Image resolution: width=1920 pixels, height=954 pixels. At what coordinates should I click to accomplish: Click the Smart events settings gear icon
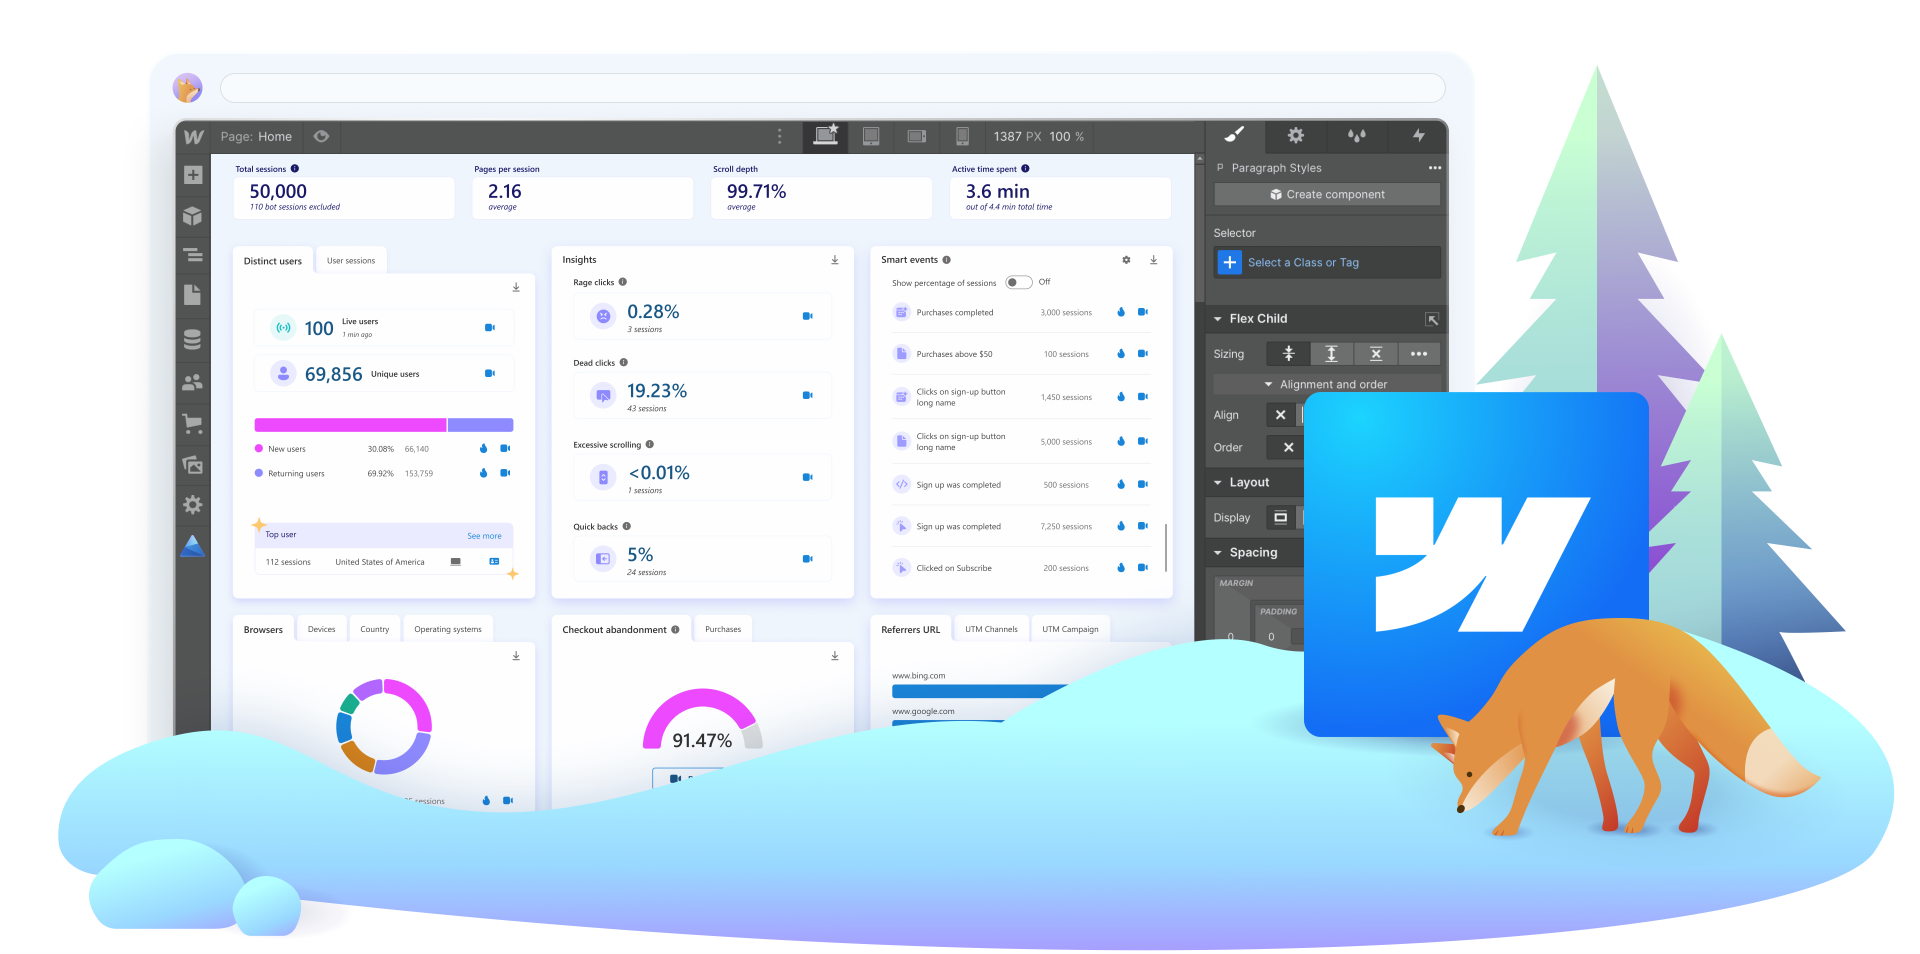click(x=1126, y=259)
